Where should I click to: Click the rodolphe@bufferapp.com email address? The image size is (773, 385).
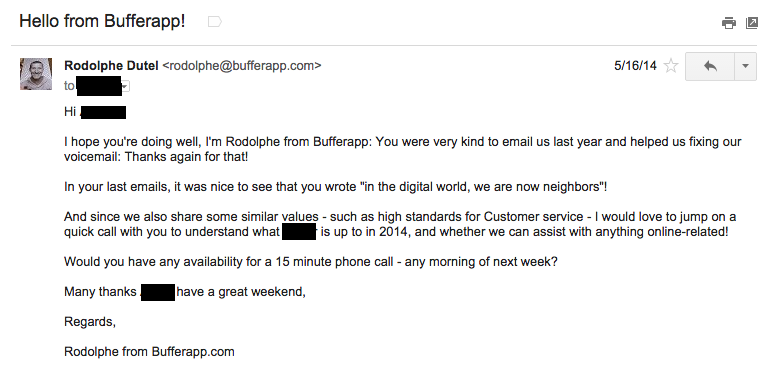click(242, 66)
